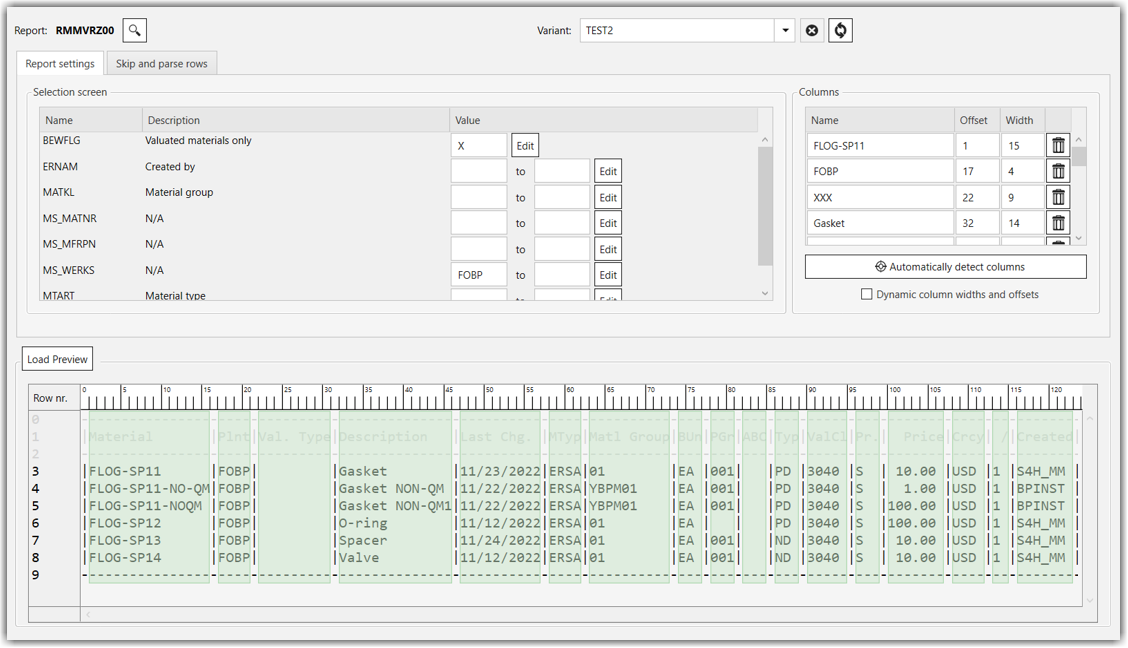Screen dimensions: 1128x648
Task: Click the Load Preview button
Action: pos(58,360)
